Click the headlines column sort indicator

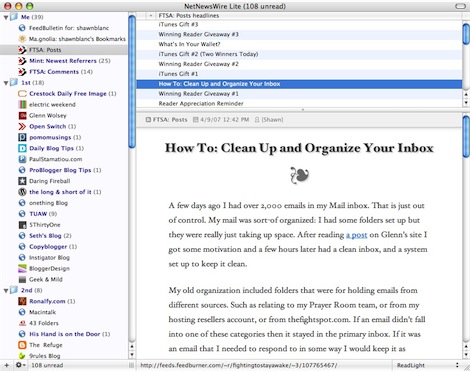click(x=151, y=16)
